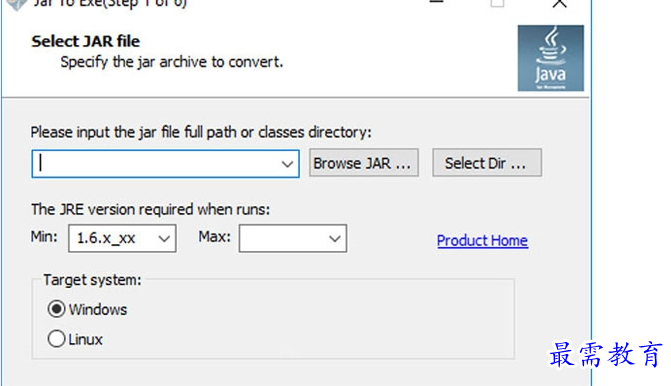Screen dimensions: 671x386
Task: Click the Target system group label
Action: click(92, 280)
